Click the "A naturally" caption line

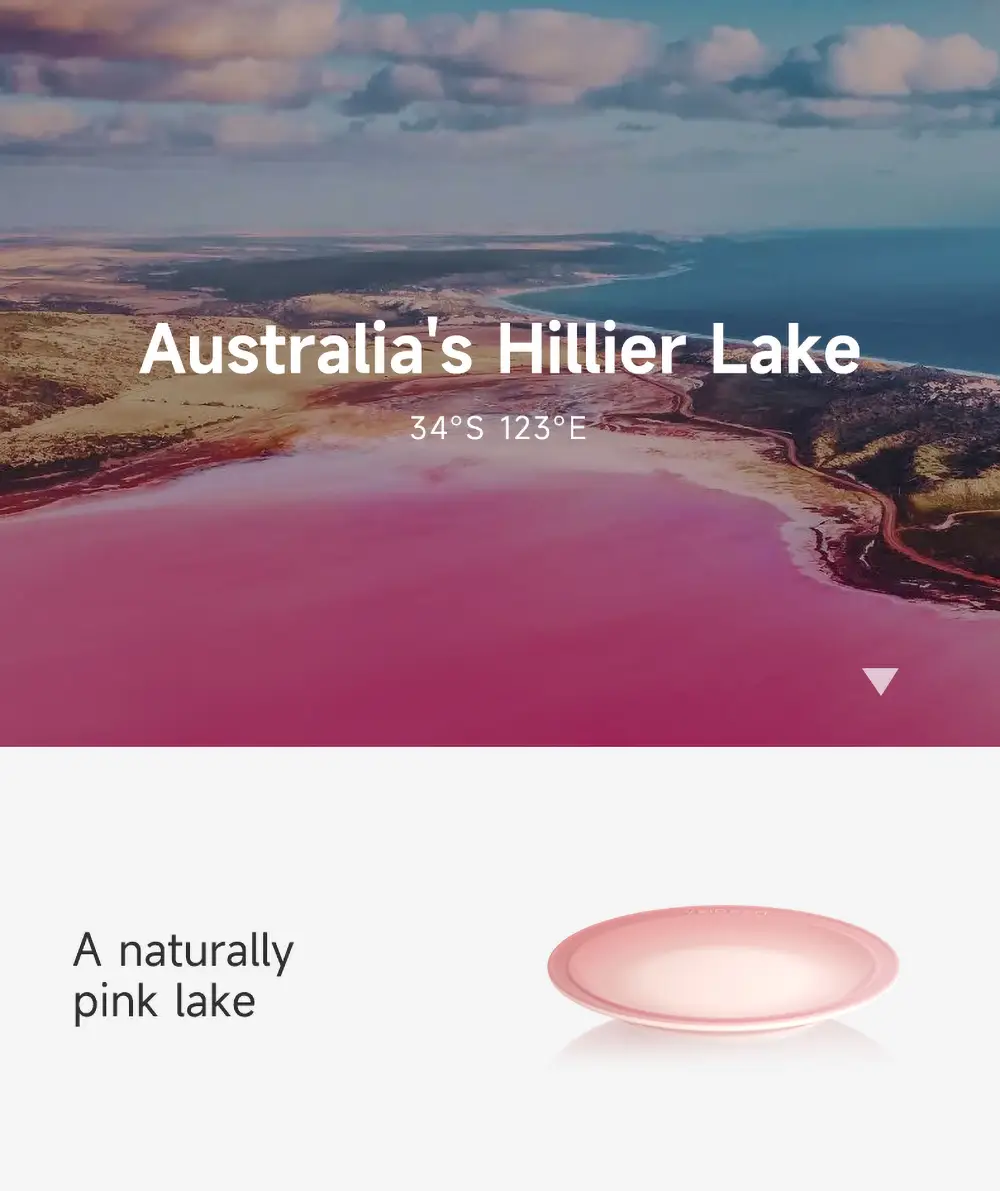[x=183, y=949]
